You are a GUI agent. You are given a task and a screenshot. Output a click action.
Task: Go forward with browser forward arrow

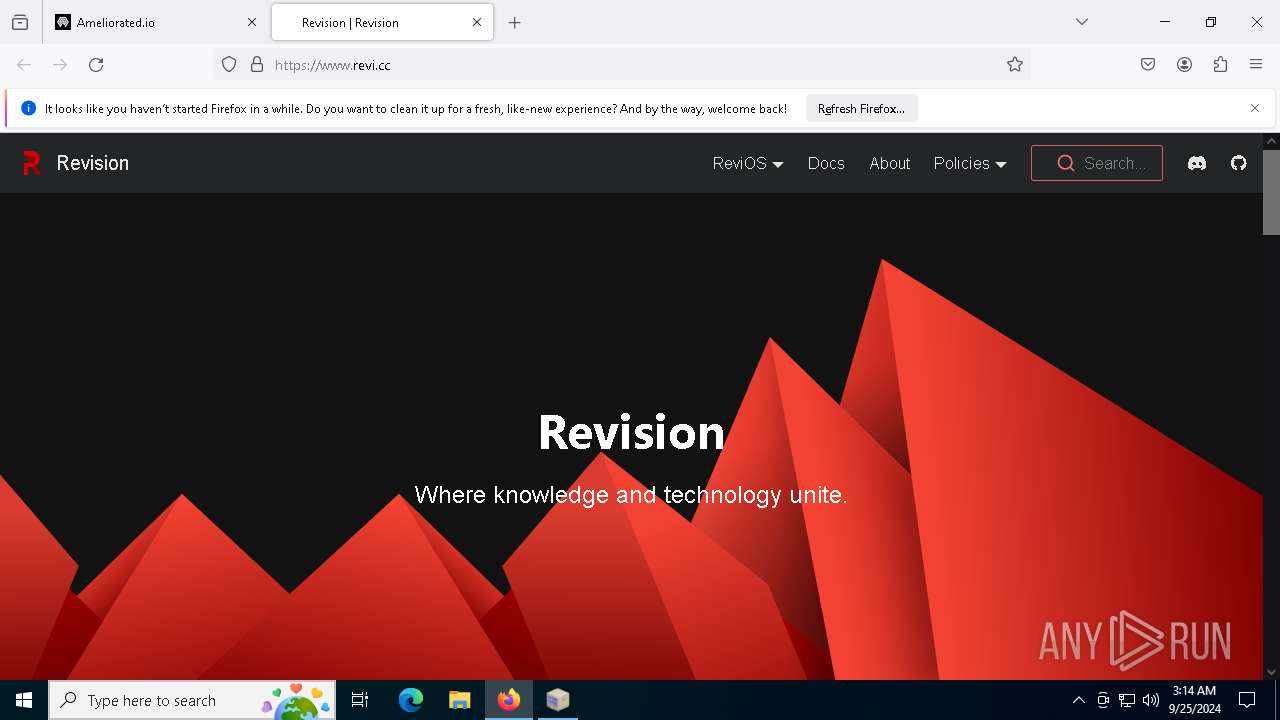click(x=60, y=65)
